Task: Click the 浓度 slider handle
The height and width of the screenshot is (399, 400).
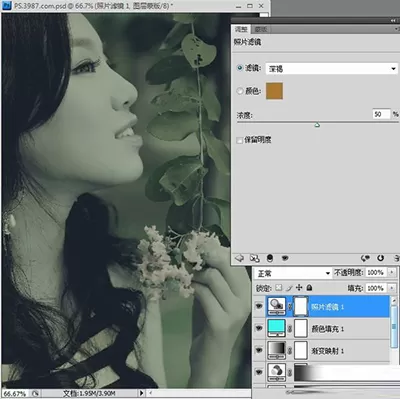Action: coord(317,125)
